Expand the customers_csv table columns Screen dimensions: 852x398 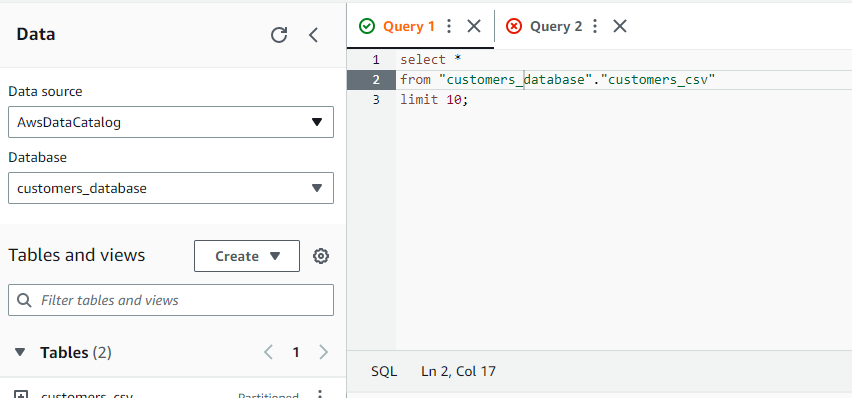[x=21, y=395]
